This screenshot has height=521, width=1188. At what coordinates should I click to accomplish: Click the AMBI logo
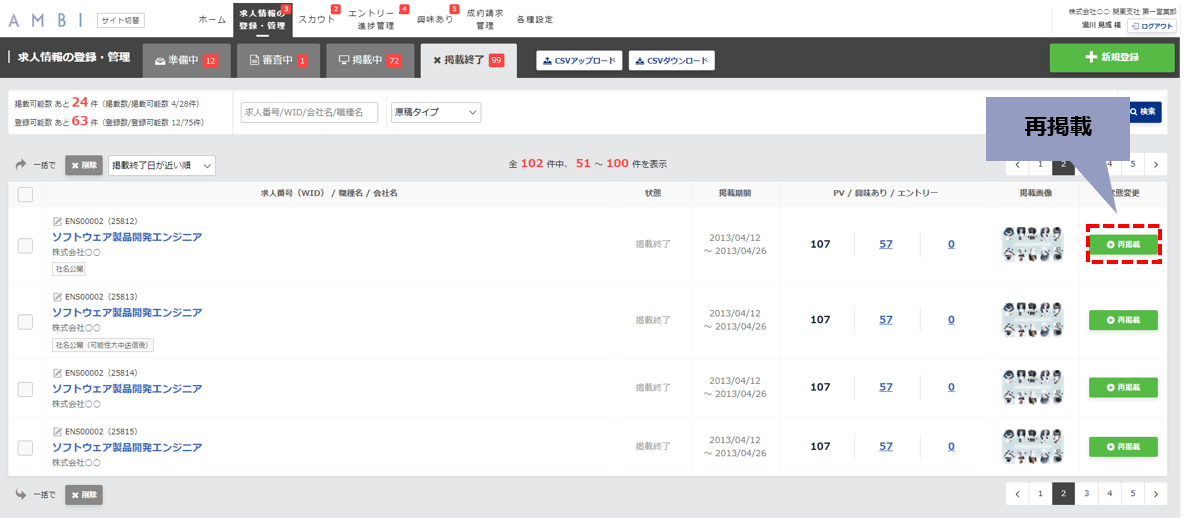tap(45, 20)
